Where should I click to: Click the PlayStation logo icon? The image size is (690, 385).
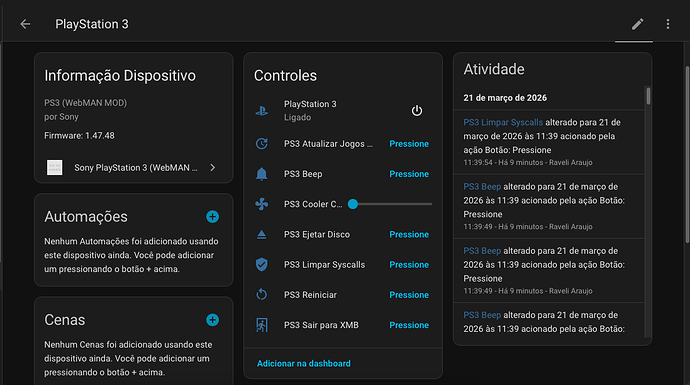click(261, 110)
